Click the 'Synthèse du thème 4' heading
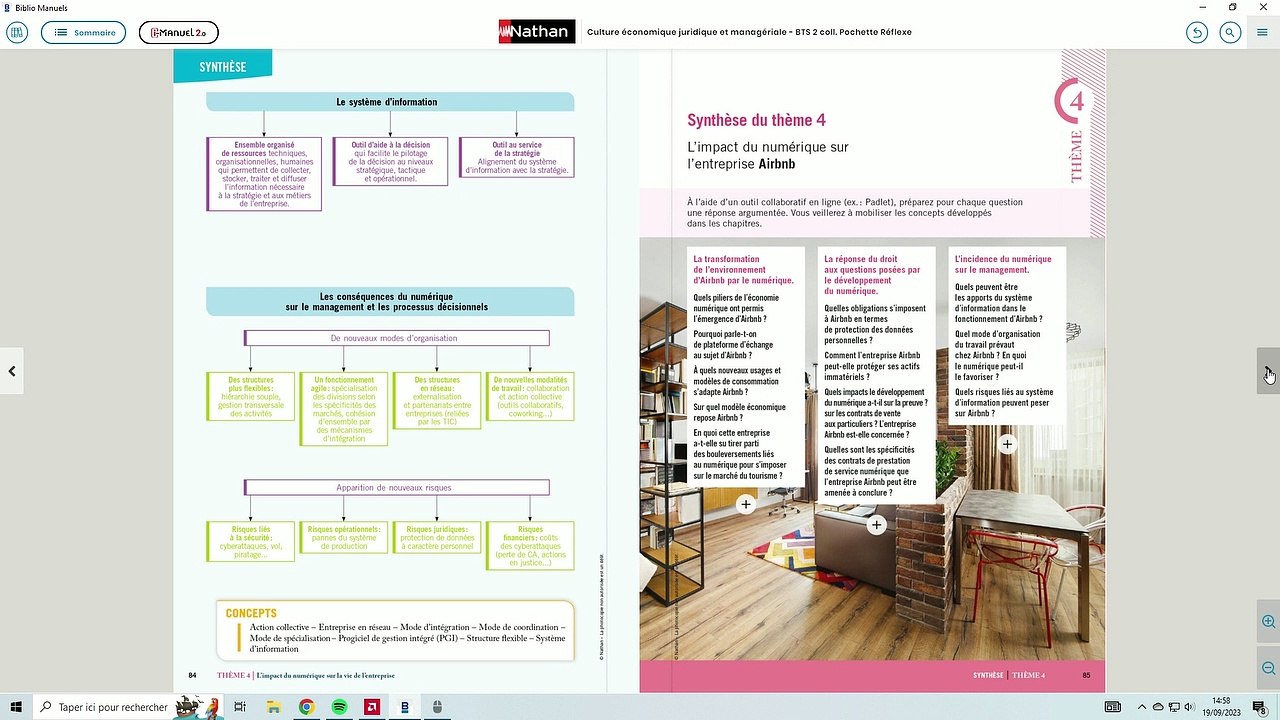The width and height of the screenshot is (1280, 720). 756,121
